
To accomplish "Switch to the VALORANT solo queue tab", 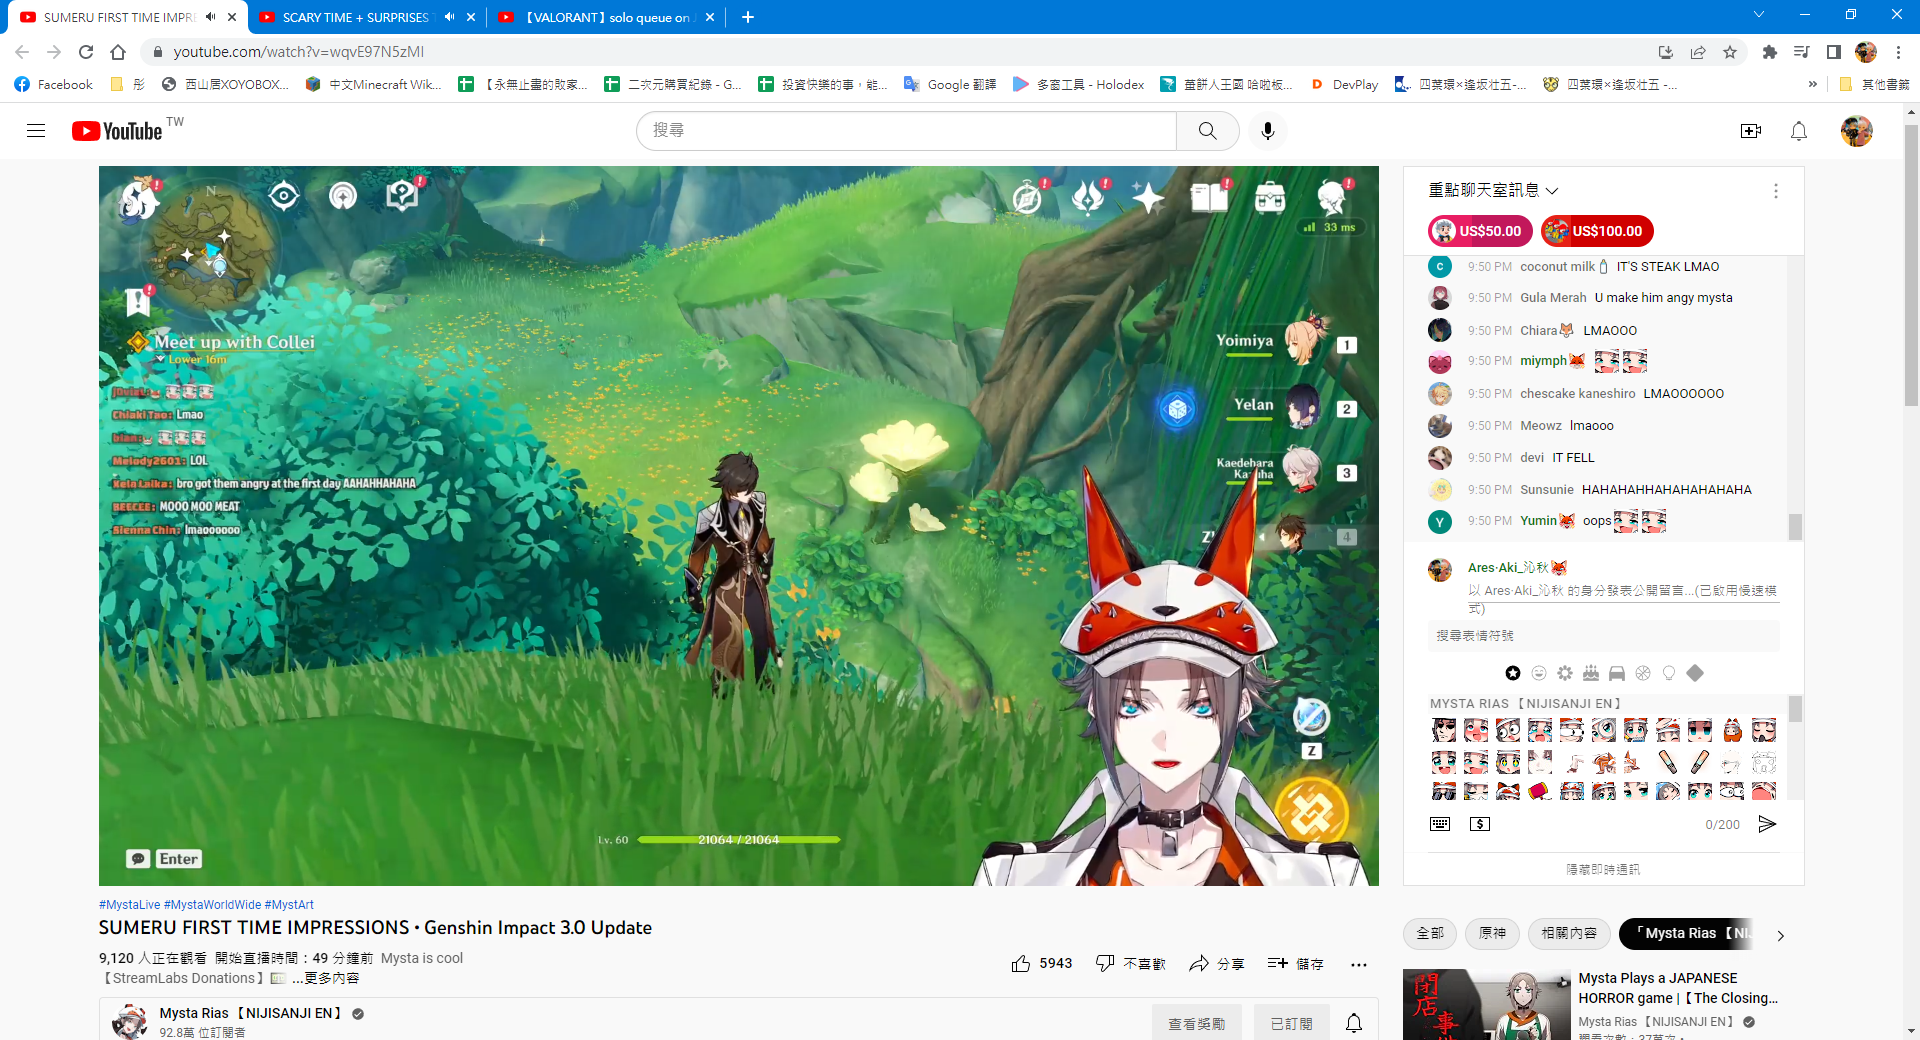I will pos(607,17).
